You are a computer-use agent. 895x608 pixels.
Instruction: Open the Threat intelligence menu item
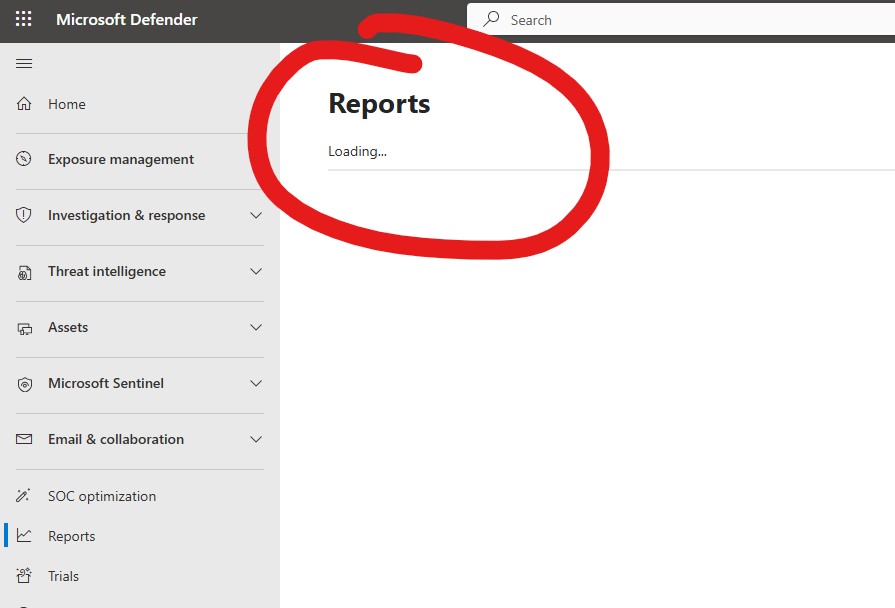(x=107, y=271)
